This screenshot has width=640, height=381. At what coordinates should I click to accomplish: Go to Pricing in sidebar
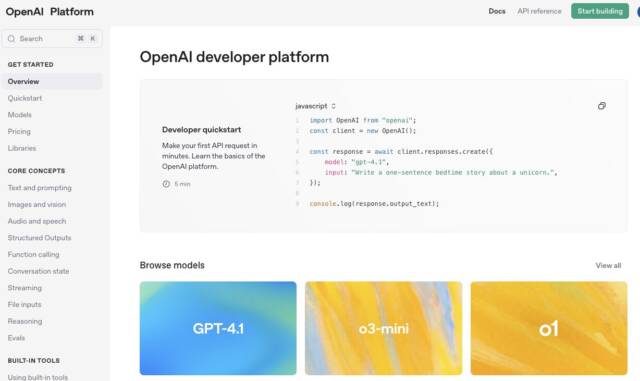click(x=19, y=131)
